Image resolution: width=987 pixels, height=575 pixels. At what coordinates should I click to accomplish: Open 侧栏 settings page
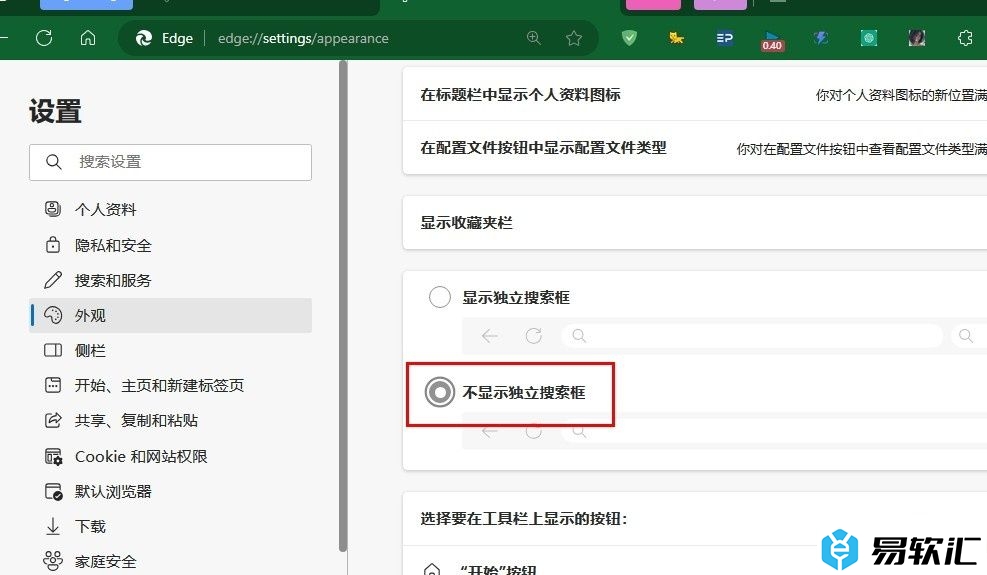pyautogui.click(x=90, y=351)
